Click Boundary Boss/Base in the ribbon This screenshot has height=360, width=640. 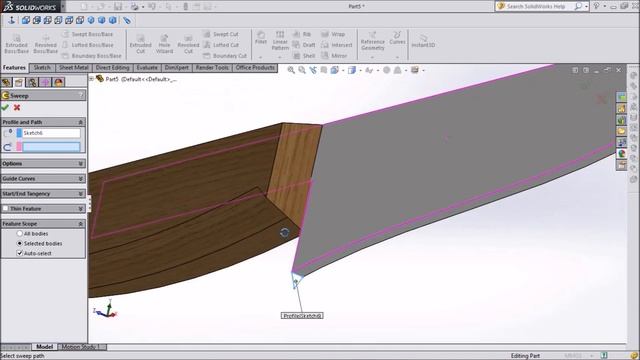92,56
